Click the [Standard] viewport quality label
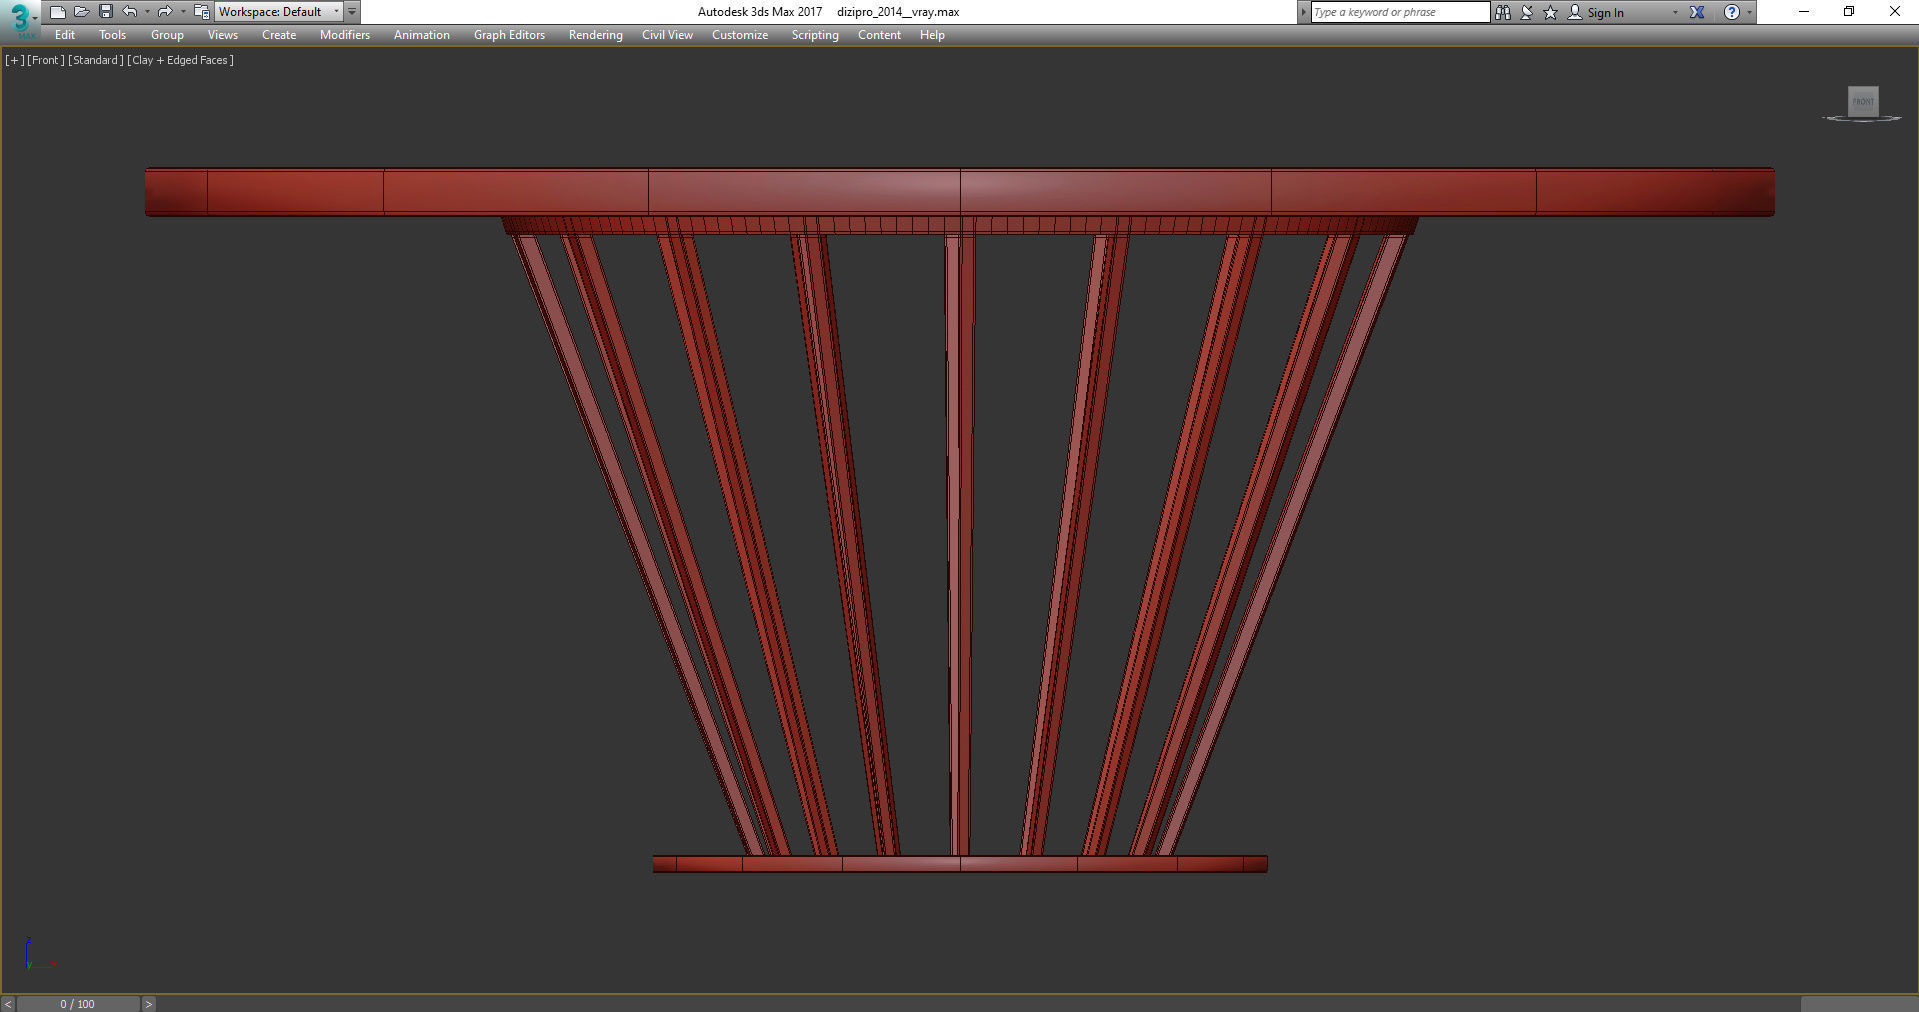 [96, 60]
